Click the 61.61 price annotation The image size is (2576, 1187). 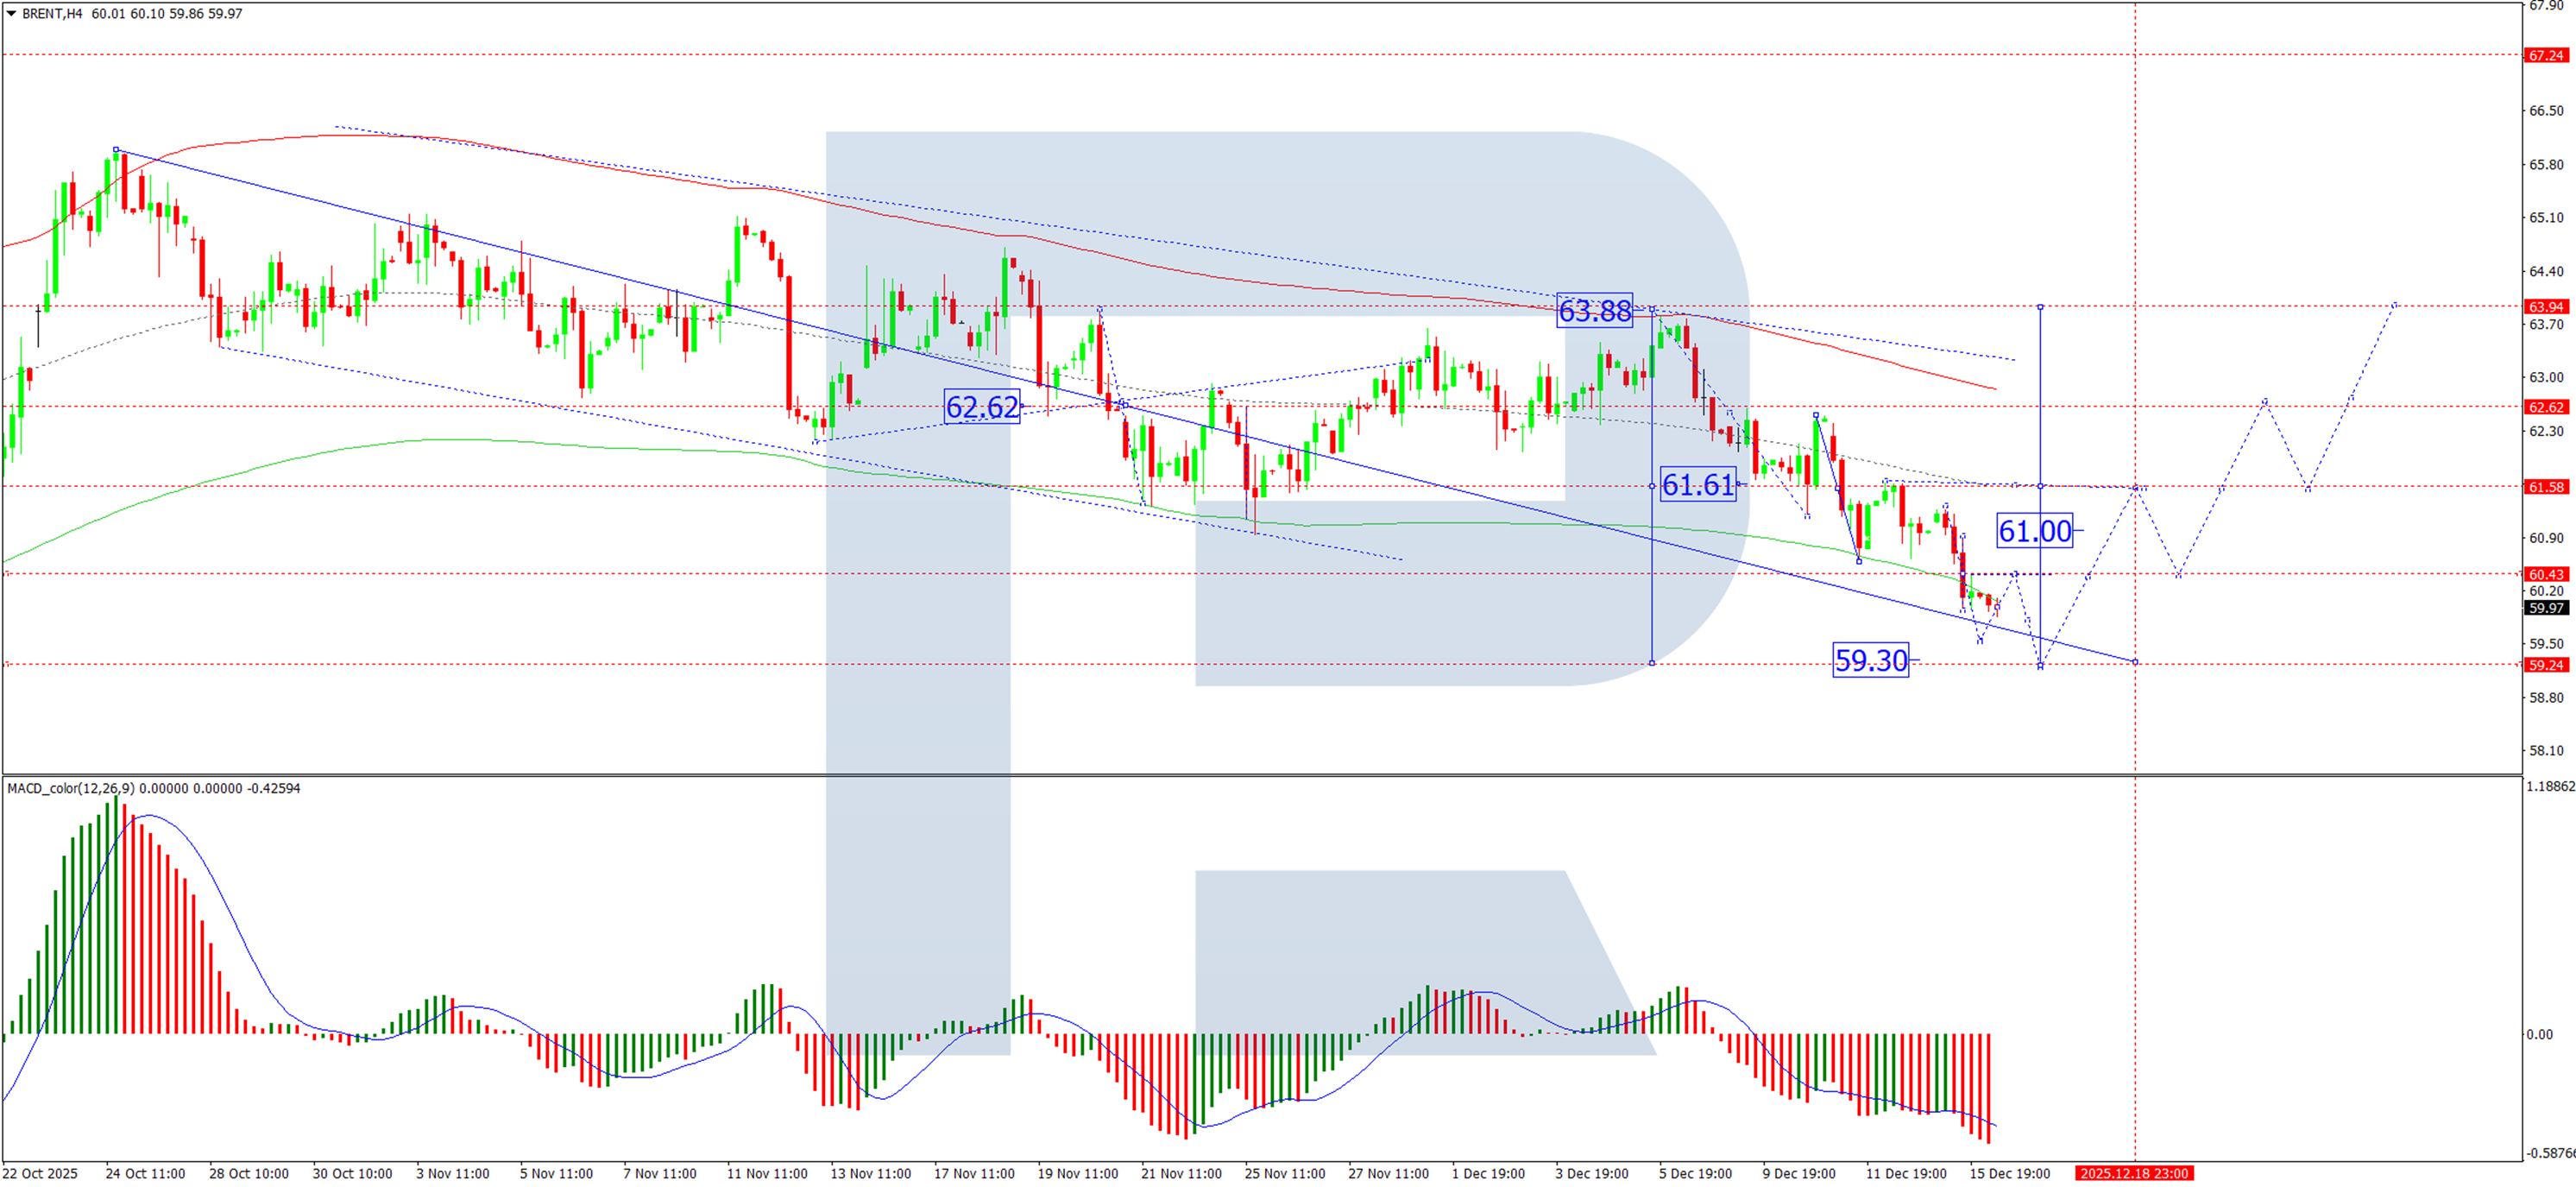[x=1697, y=485]
